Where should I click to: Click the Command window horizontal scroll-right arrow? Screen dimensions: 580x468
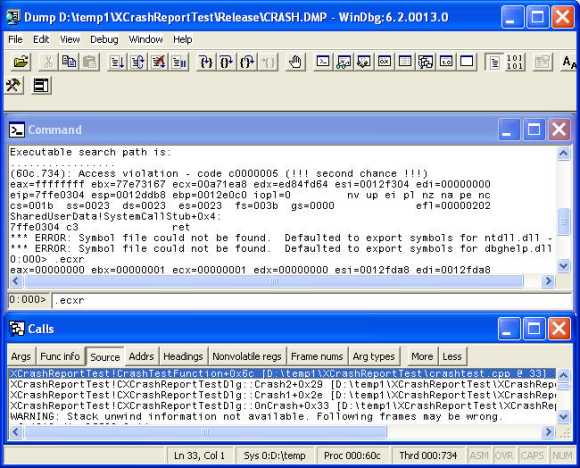(548, 281)
